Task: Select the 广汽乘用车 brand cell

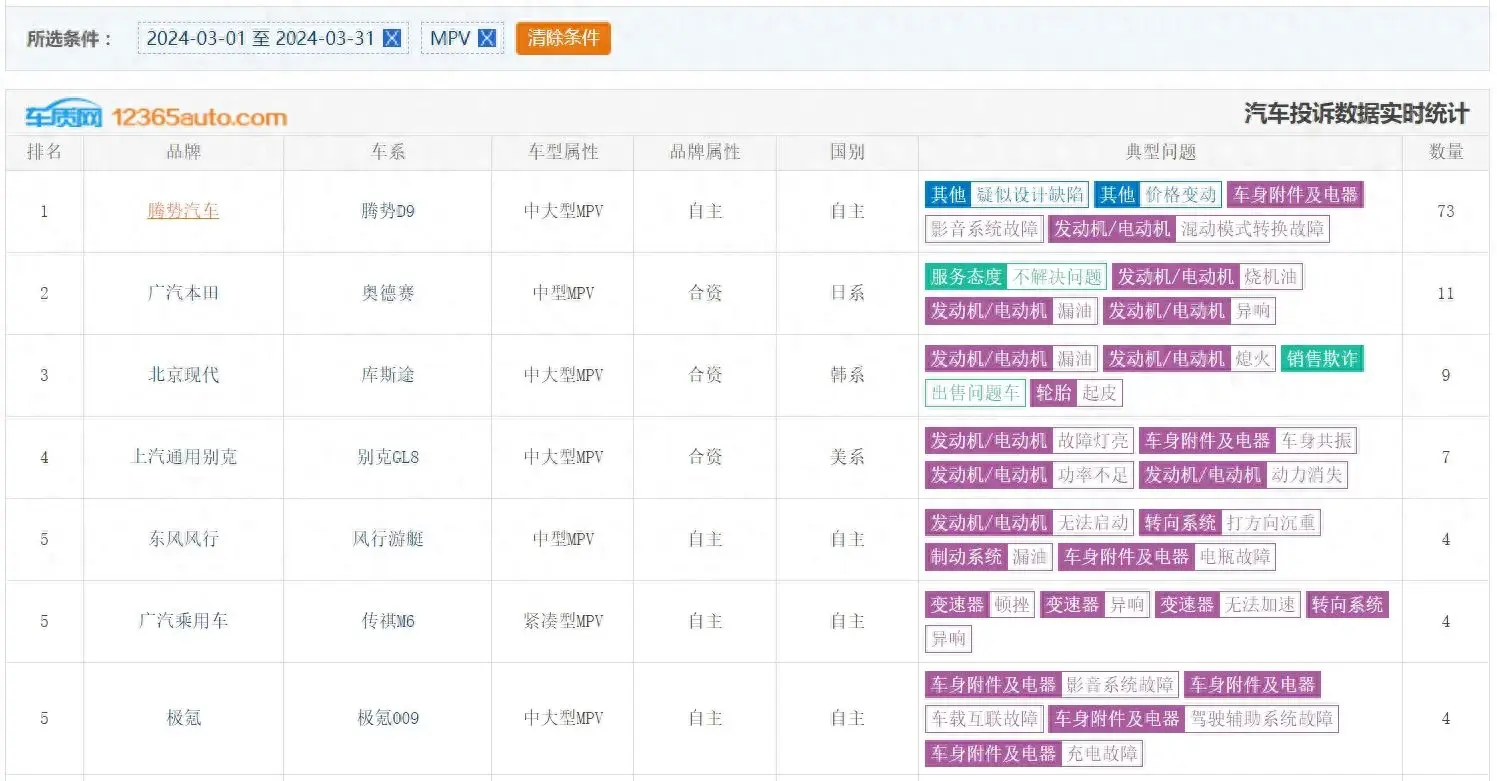Action: click(183, 621)
